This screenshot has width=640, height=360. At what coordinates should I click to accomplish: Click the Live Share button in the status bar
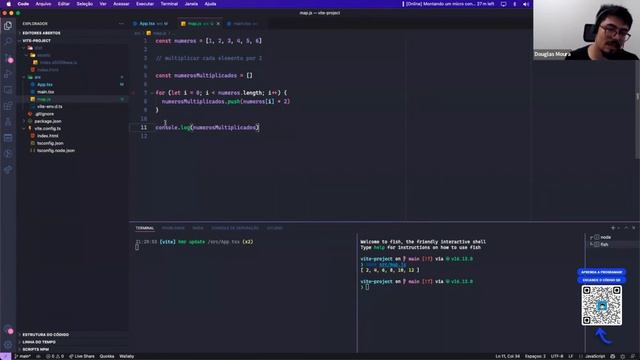tap(82, 356)
